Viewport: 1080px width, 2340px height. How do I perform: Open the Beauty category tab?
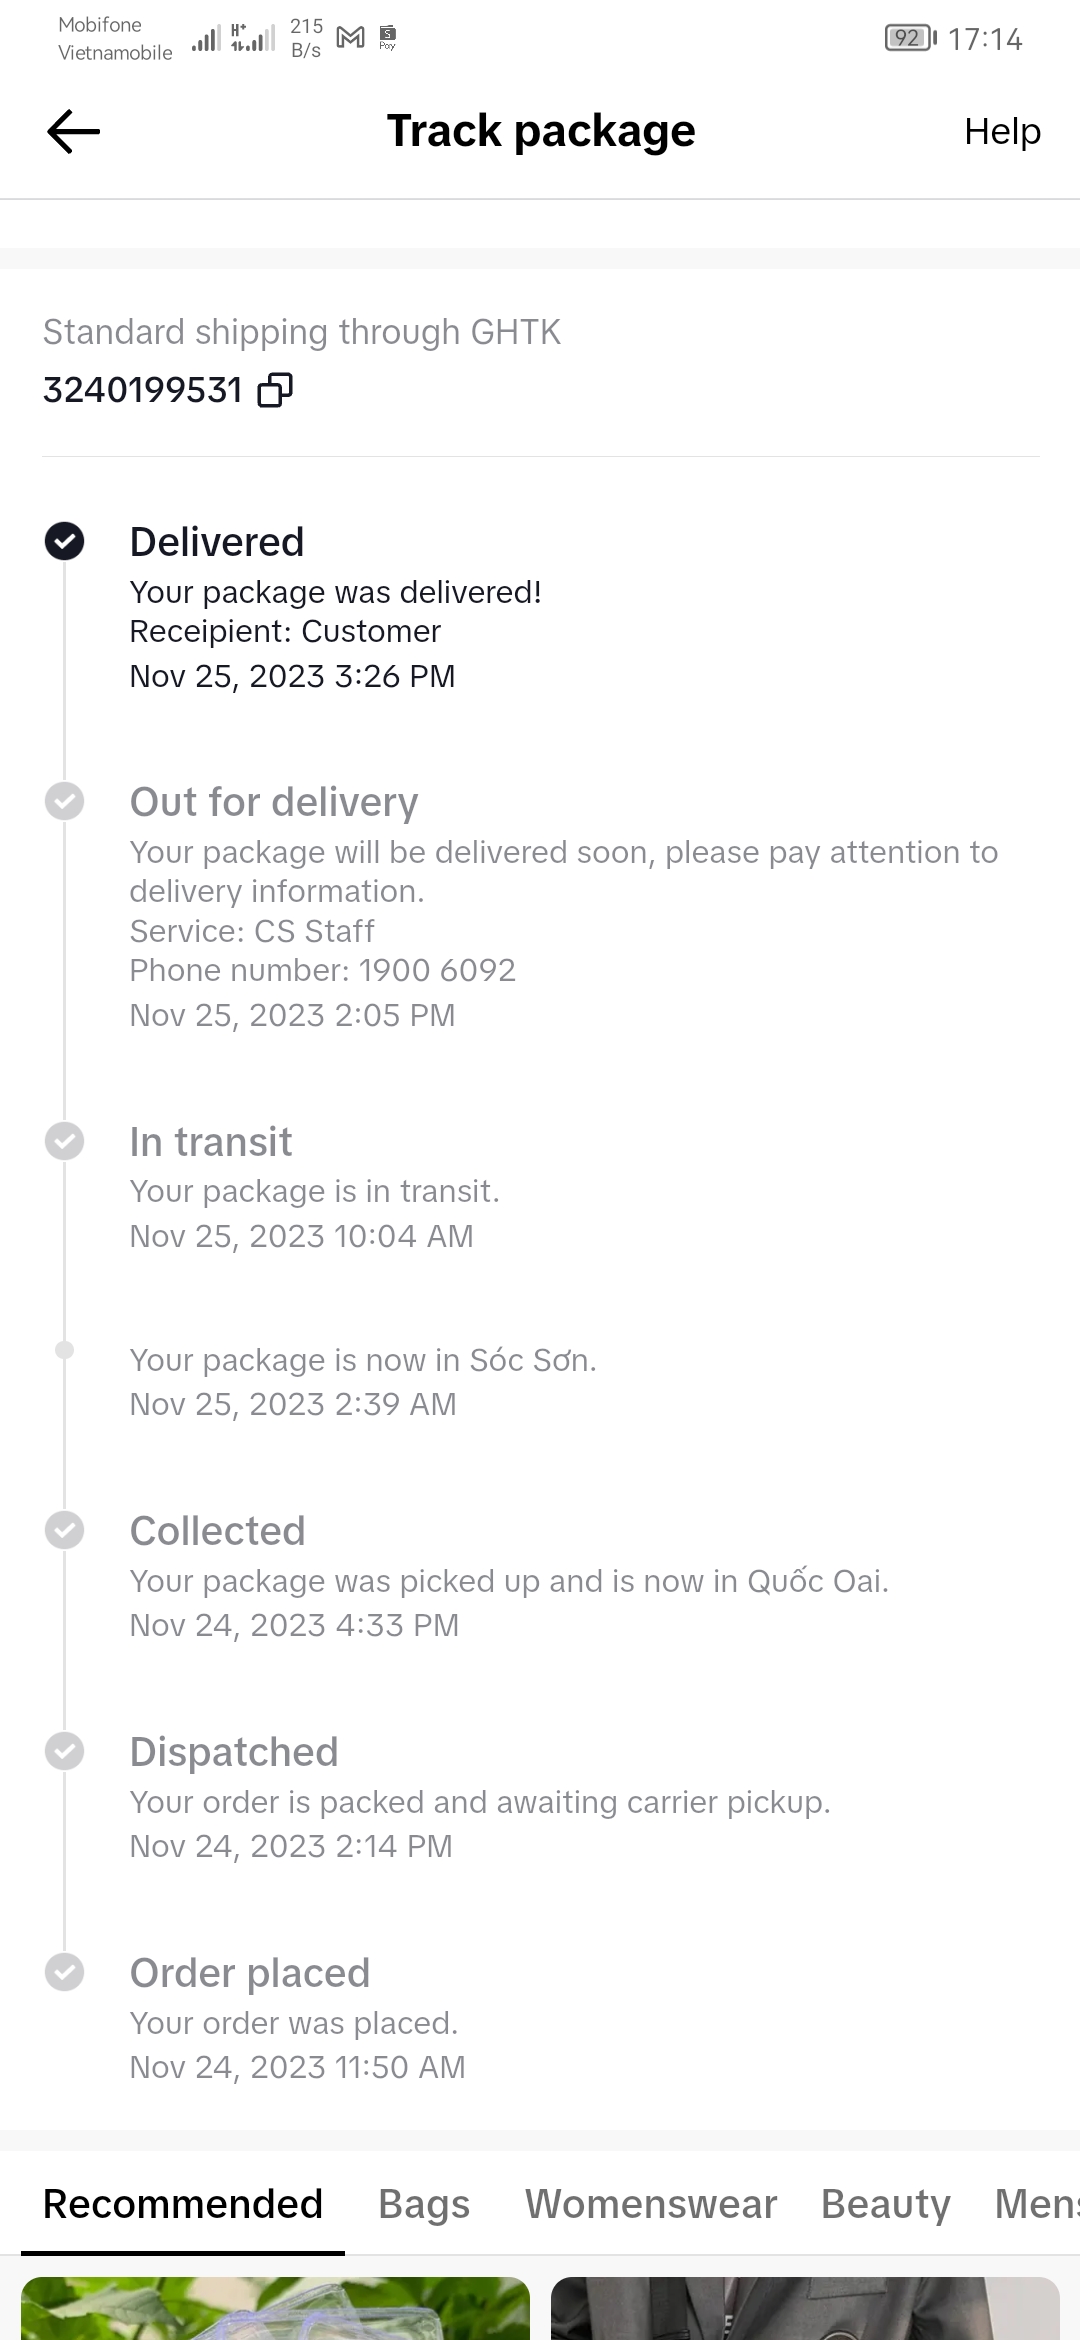coord(886,2204)
